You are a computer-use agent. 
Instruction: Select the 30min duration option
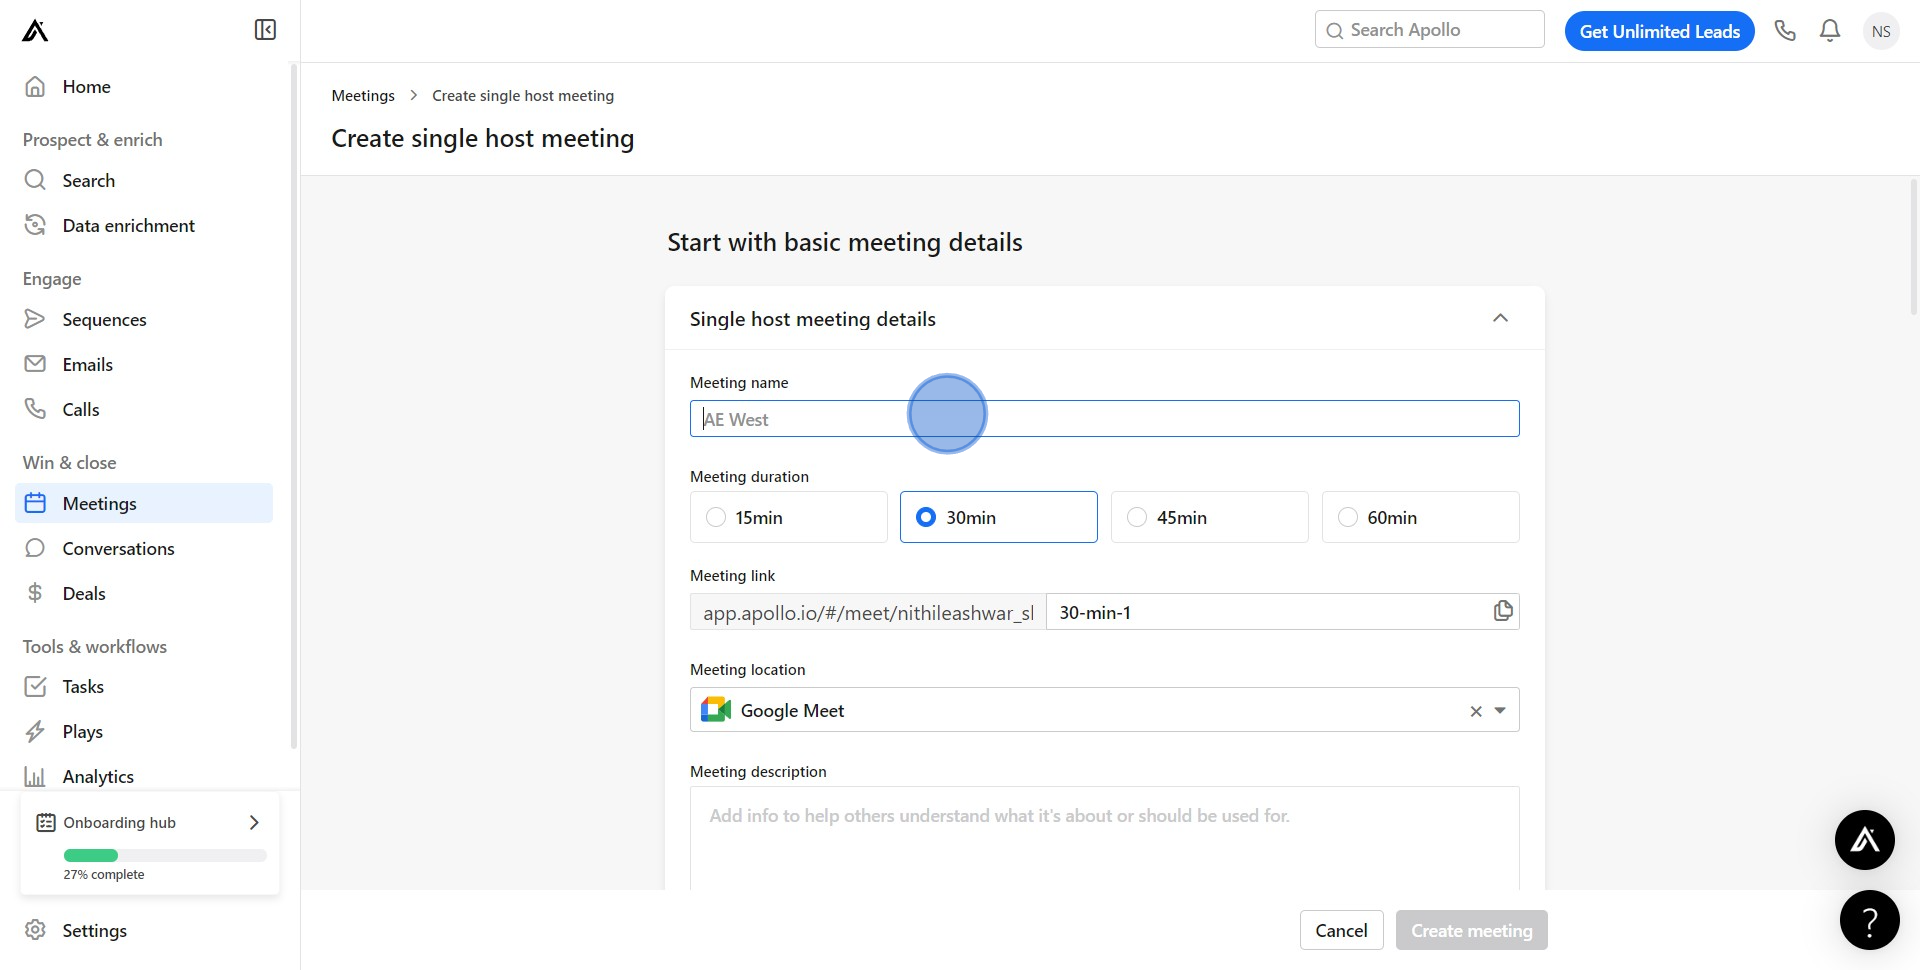999,517
